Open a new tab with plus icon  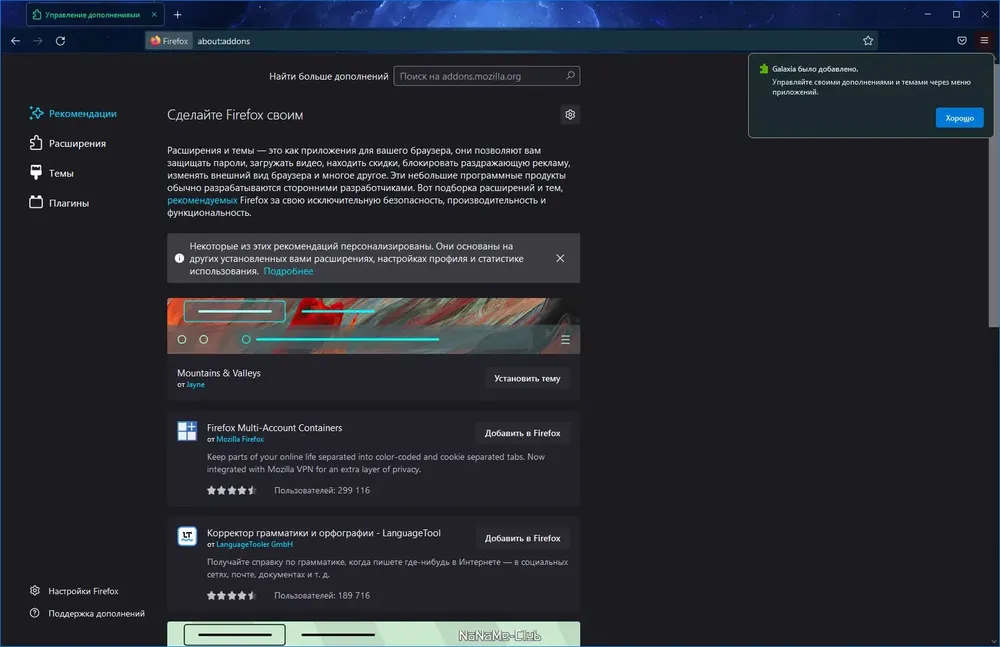(178, 14)
